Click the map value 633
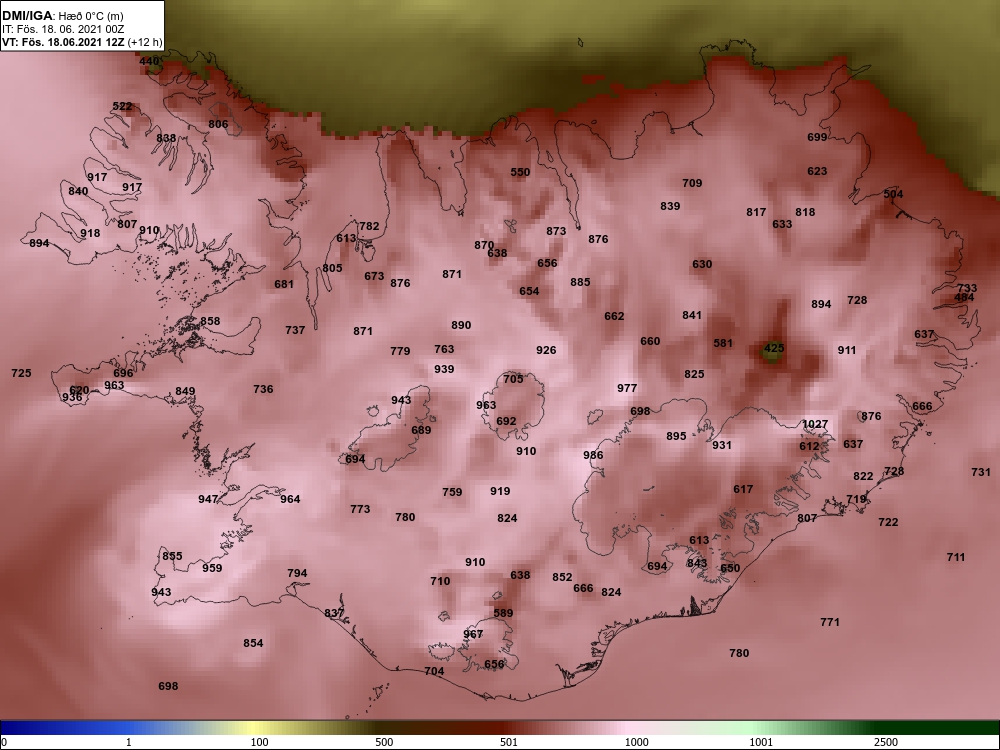Viewport: 1000px width, 750px height. pos(782,224)
